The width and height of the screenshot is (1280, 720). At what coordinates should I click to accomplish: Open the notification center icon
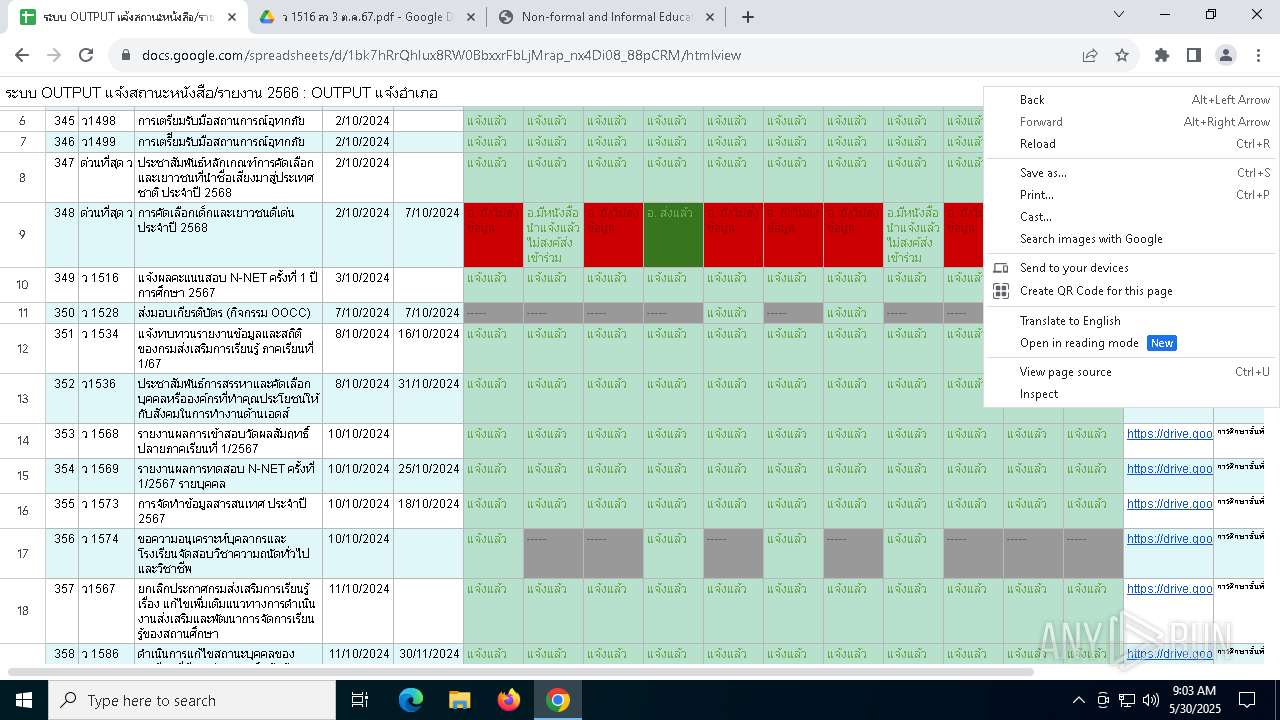click(x=1247, y=700)
